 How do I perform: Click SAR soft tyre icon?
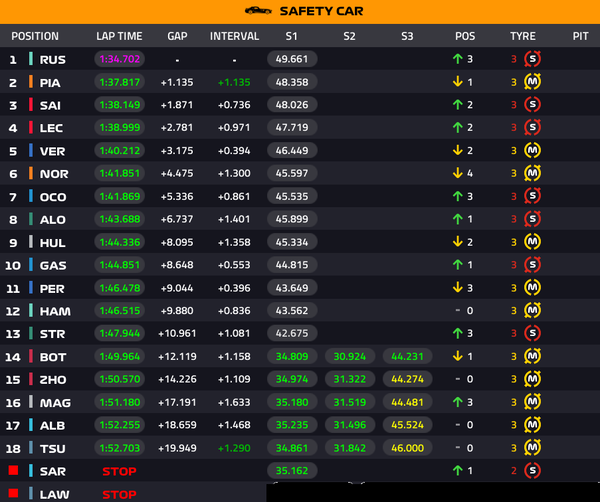click(x=532, y=470)
